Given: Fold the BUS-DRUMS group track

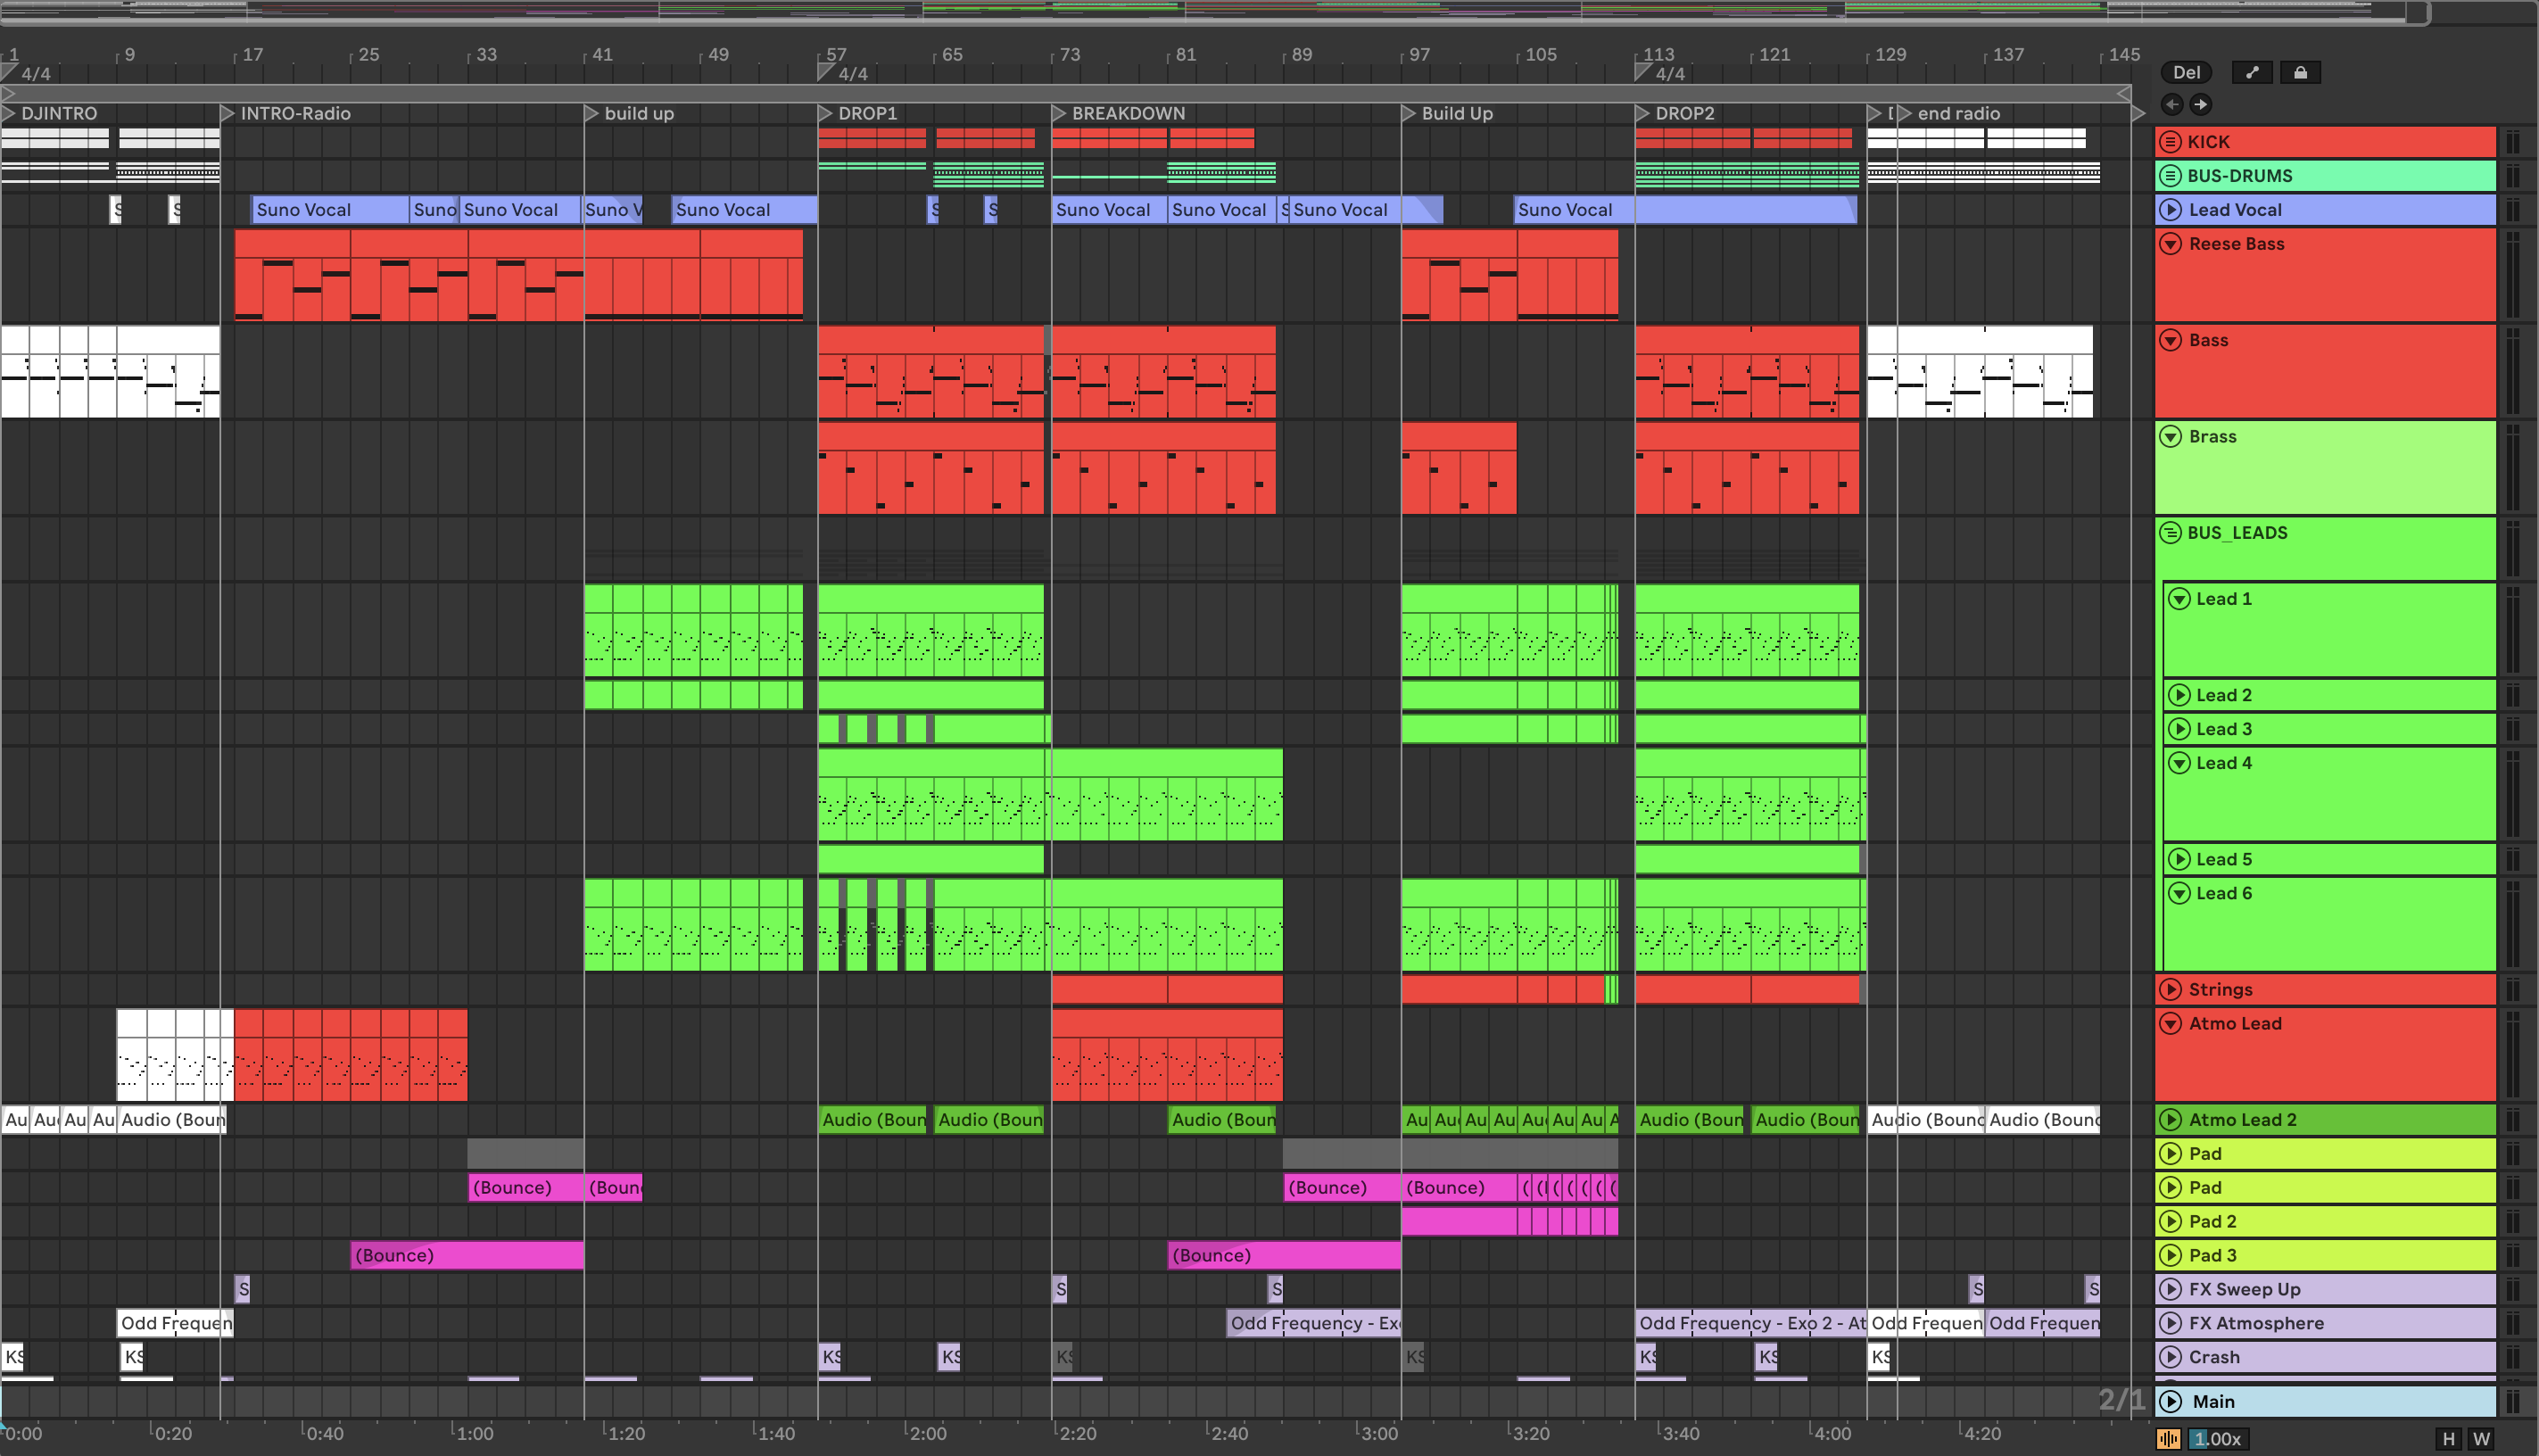Looking at the screenshot, I should click(x=2170, y=175).
